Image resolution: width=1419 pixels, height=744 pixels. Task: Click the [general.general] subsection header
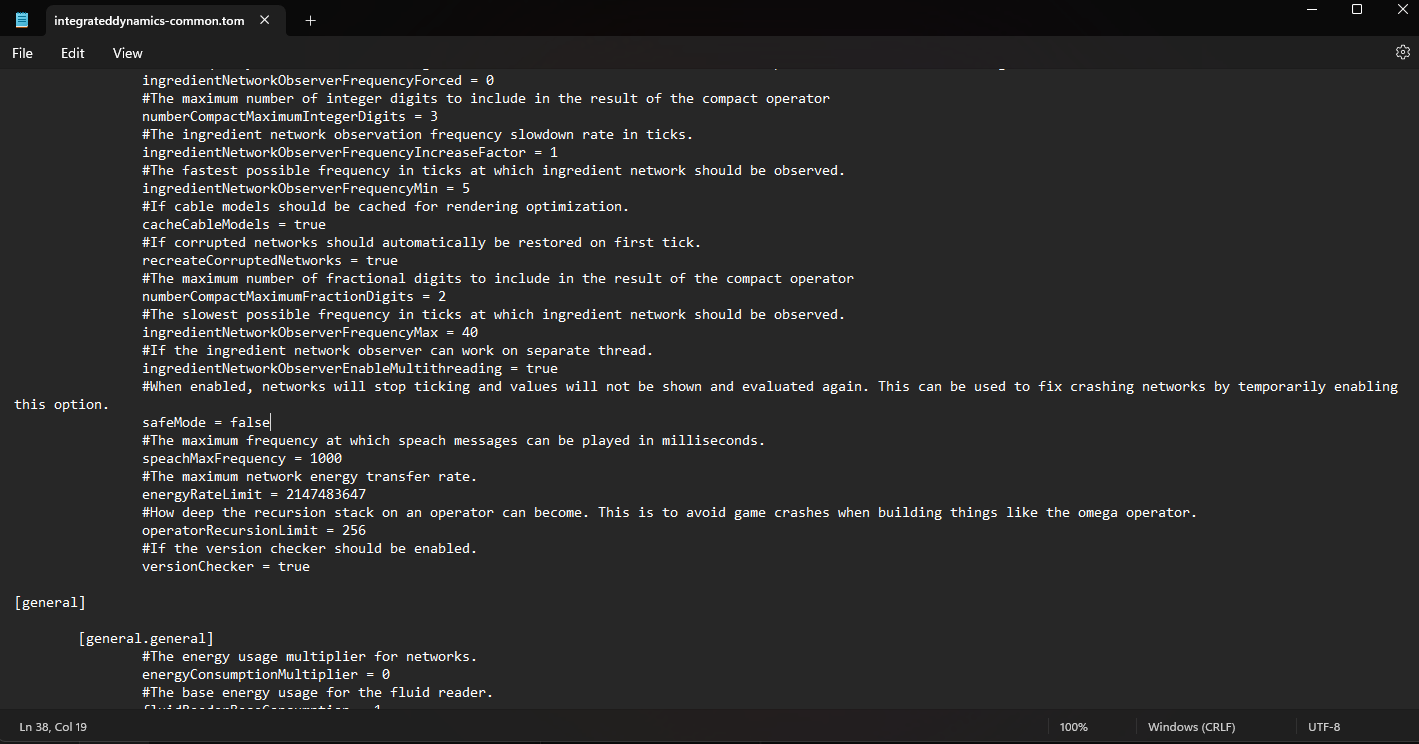click(x=146, y=637)
